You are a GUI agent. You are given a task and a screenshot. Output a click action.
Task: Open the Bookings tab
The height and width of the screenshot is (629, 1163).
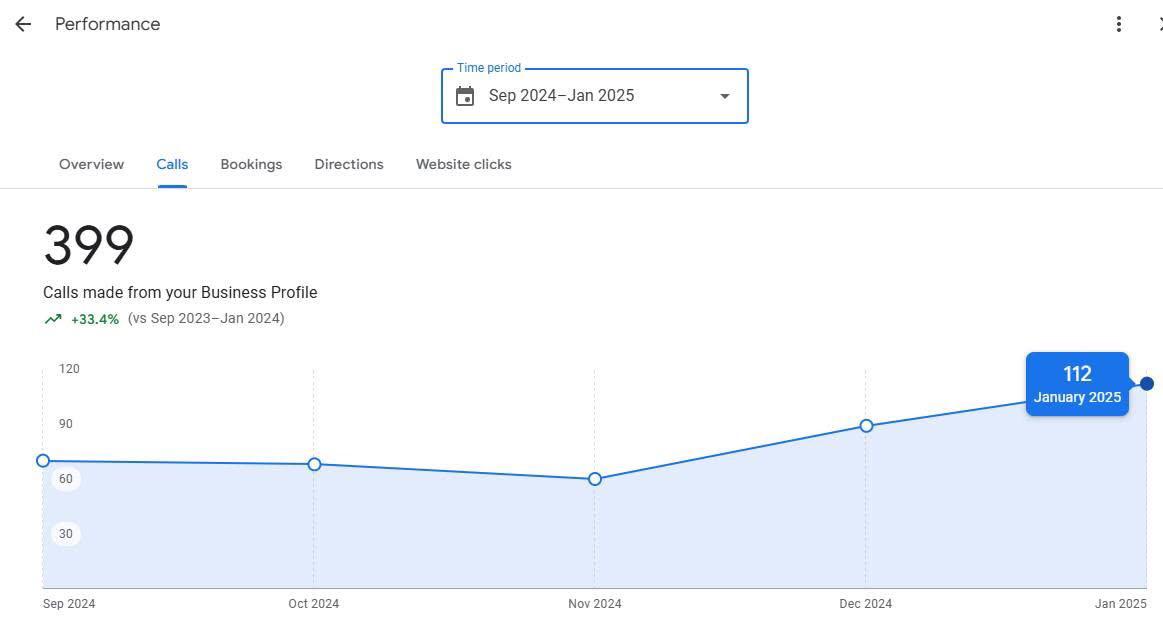point(251,164)
